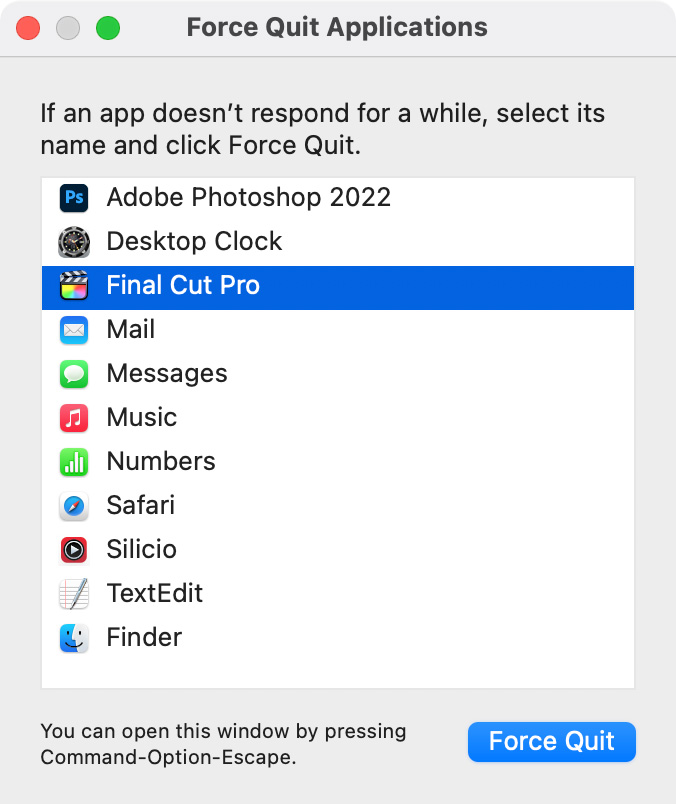Click the Final Cut Pro clapperboard icon

tap(74, 286)
